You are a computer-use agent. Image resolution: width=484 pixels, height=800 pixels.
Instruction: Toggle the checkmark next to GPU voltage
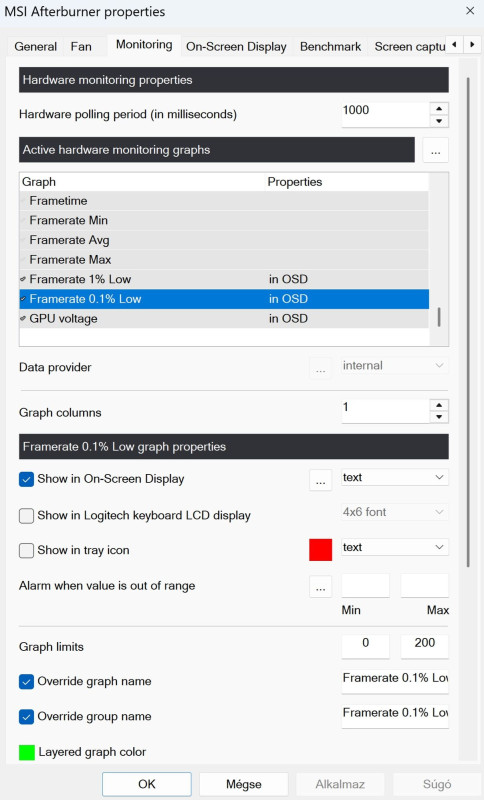point(23,319)
